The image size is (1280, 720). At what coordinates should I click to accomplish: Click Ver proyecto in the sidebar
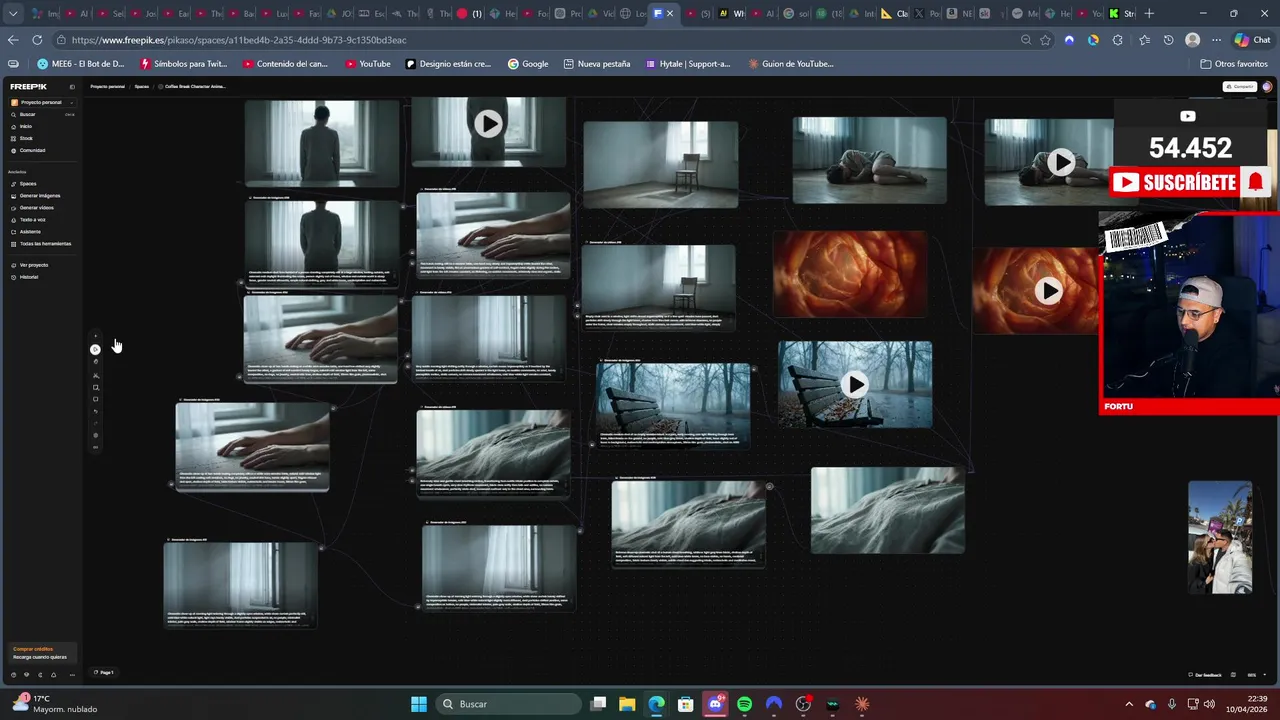34,265
